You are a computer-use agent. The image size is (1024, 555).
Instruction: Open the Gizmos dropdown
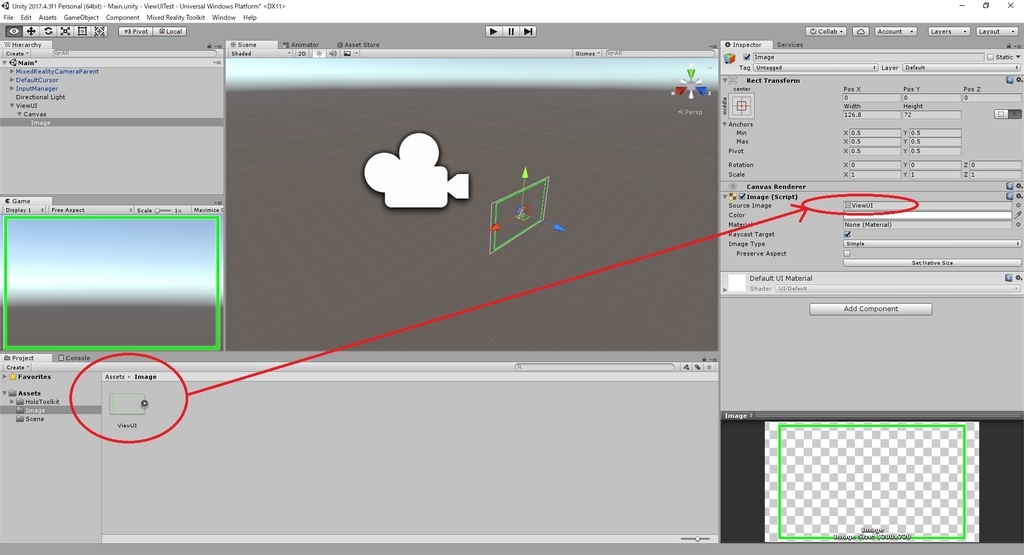(x=587, y=54)
